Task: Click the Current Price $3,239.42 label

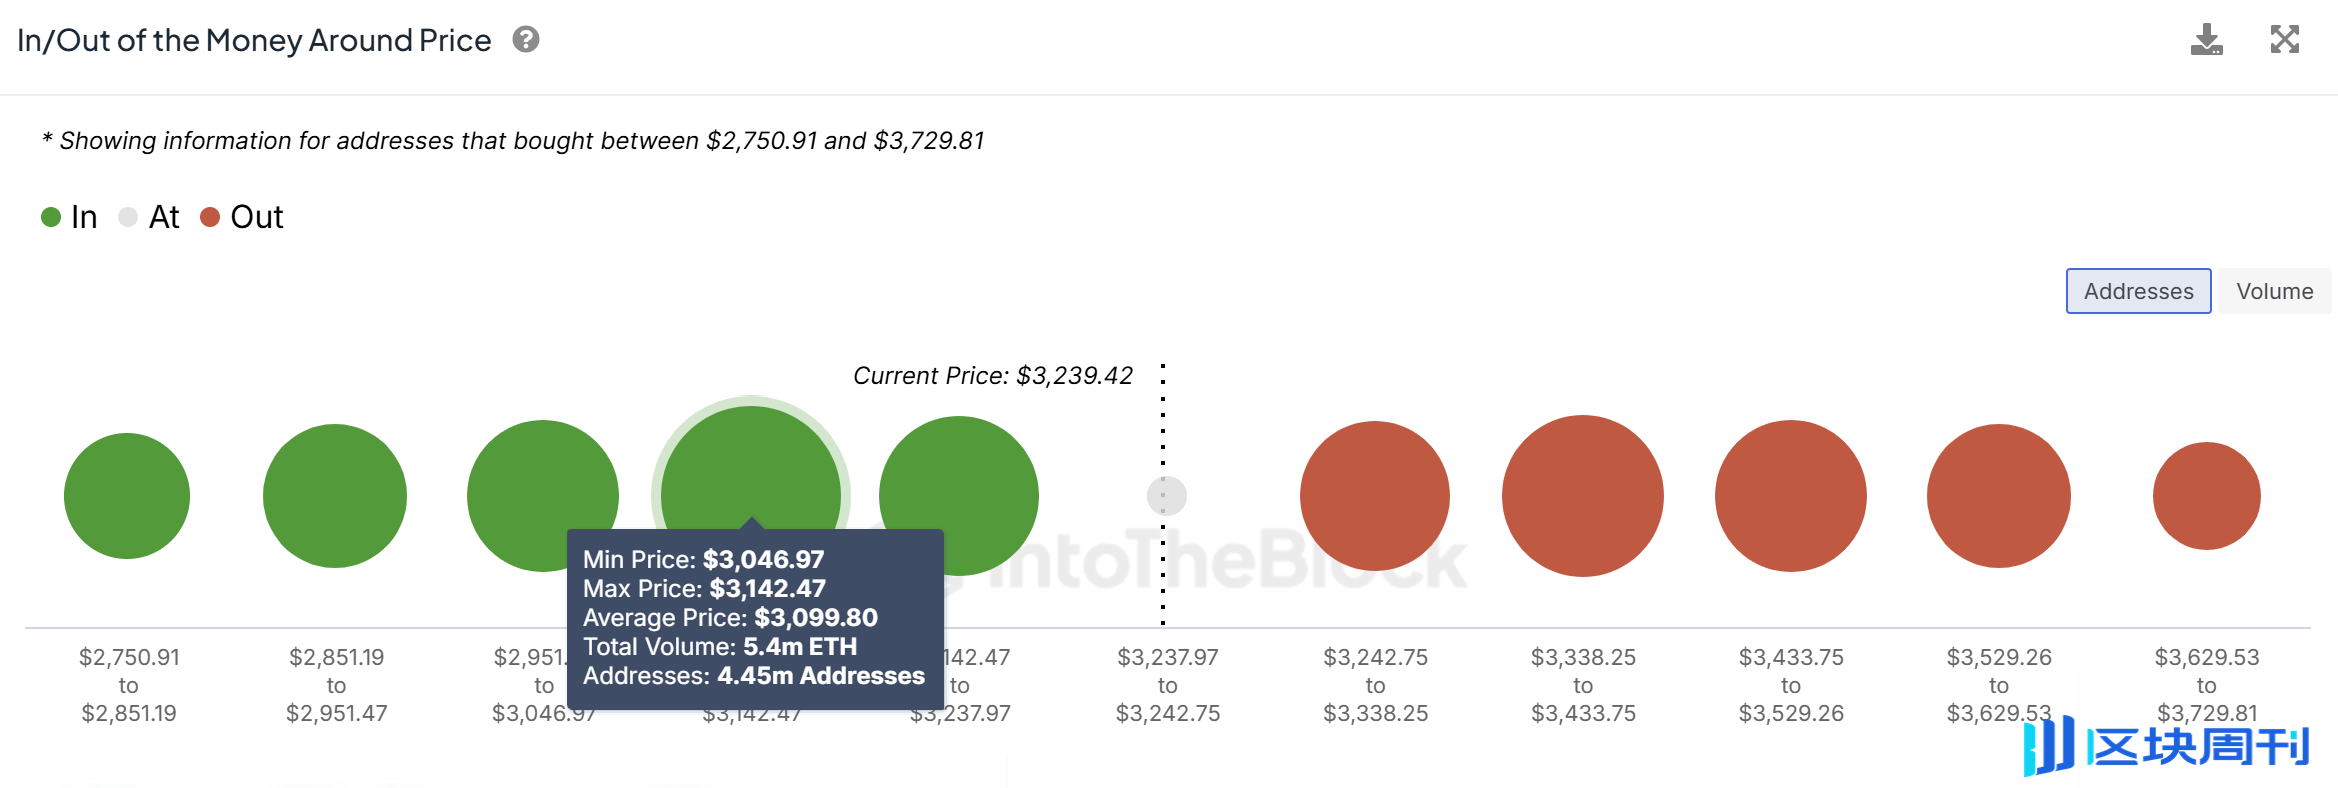Action: click(x=993, y=376)
